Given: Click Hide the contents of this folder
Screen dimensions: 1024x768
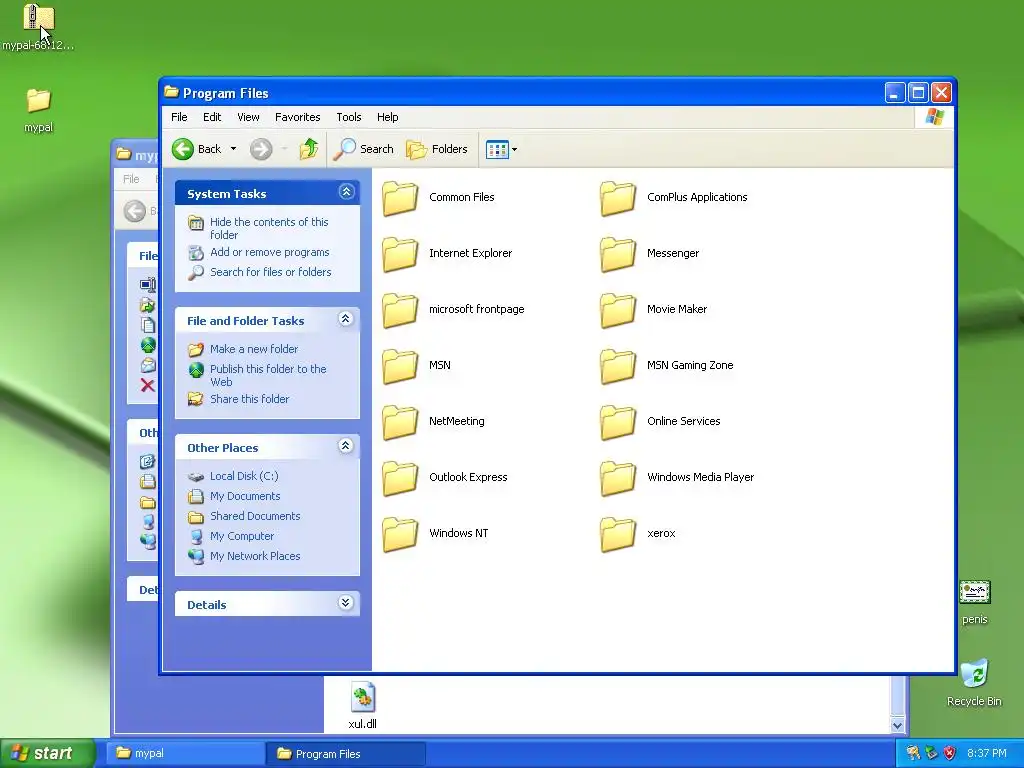Looking at the screenshot, I should [269, 229].
